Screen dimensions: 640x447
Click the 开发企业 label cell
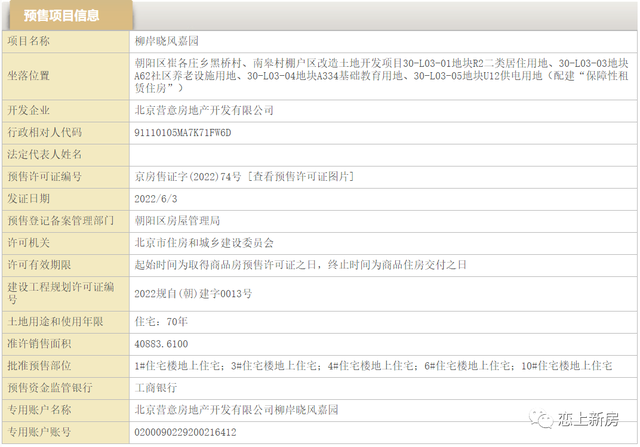(x=66, y=111)
